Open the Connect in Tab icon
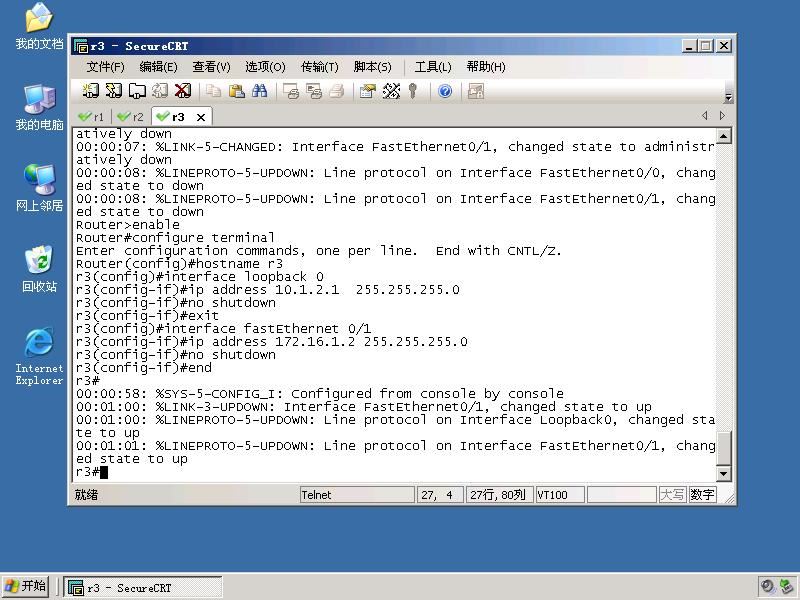 (137, 91)
